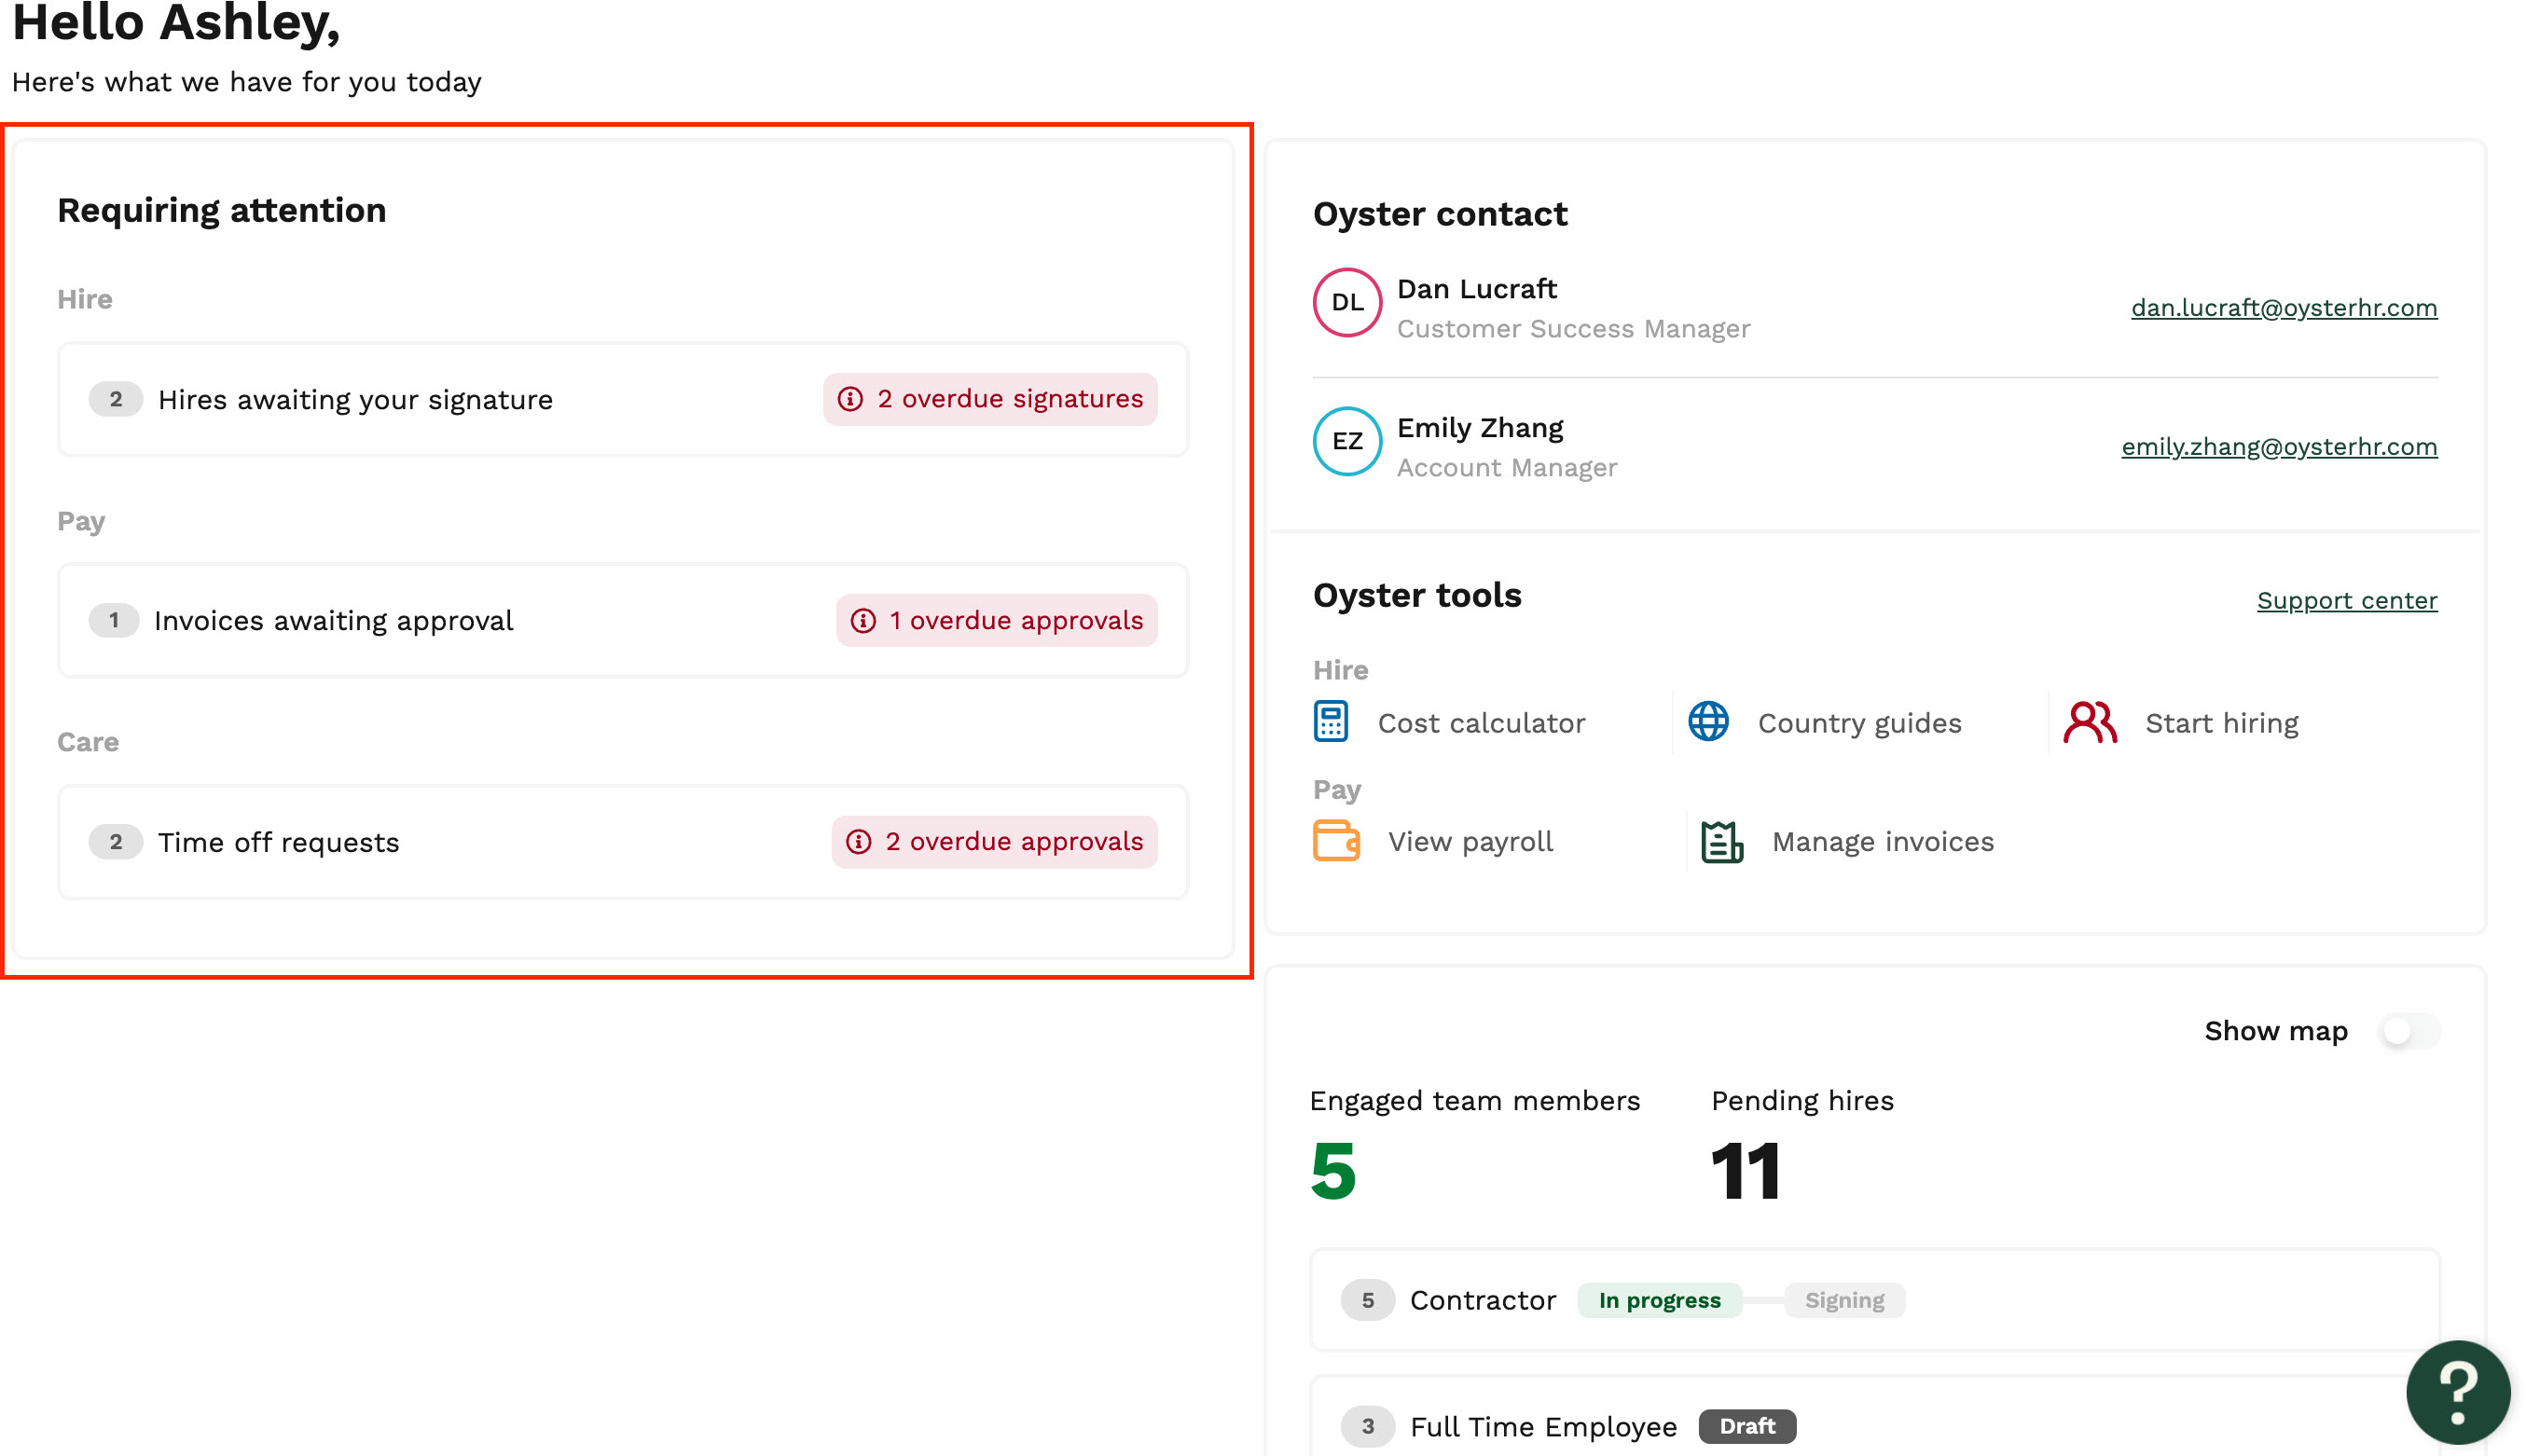Click the 2 overdue approvals badge for time off
This screenshot has width=2526, height=1456.
995,842
